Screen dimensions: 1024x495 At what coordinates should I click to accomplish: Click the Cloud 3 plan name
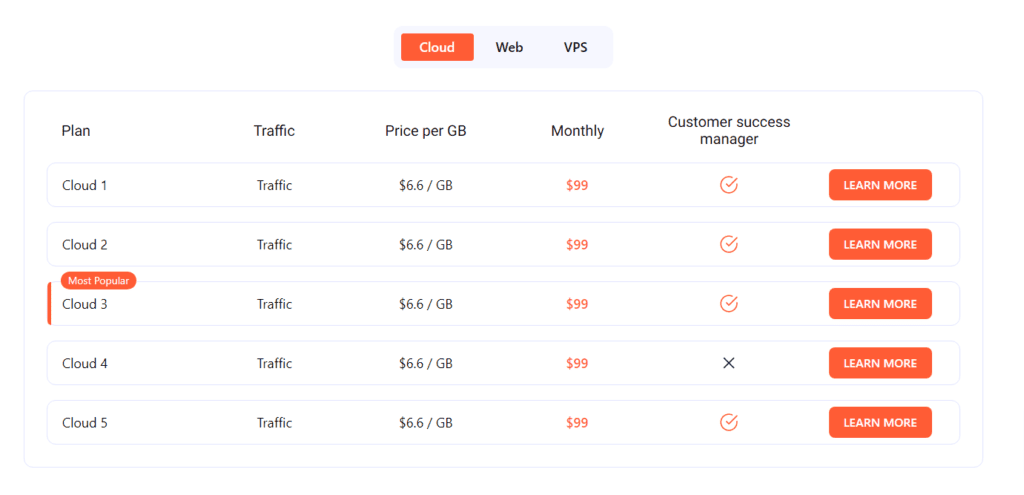tap(85, 304)
